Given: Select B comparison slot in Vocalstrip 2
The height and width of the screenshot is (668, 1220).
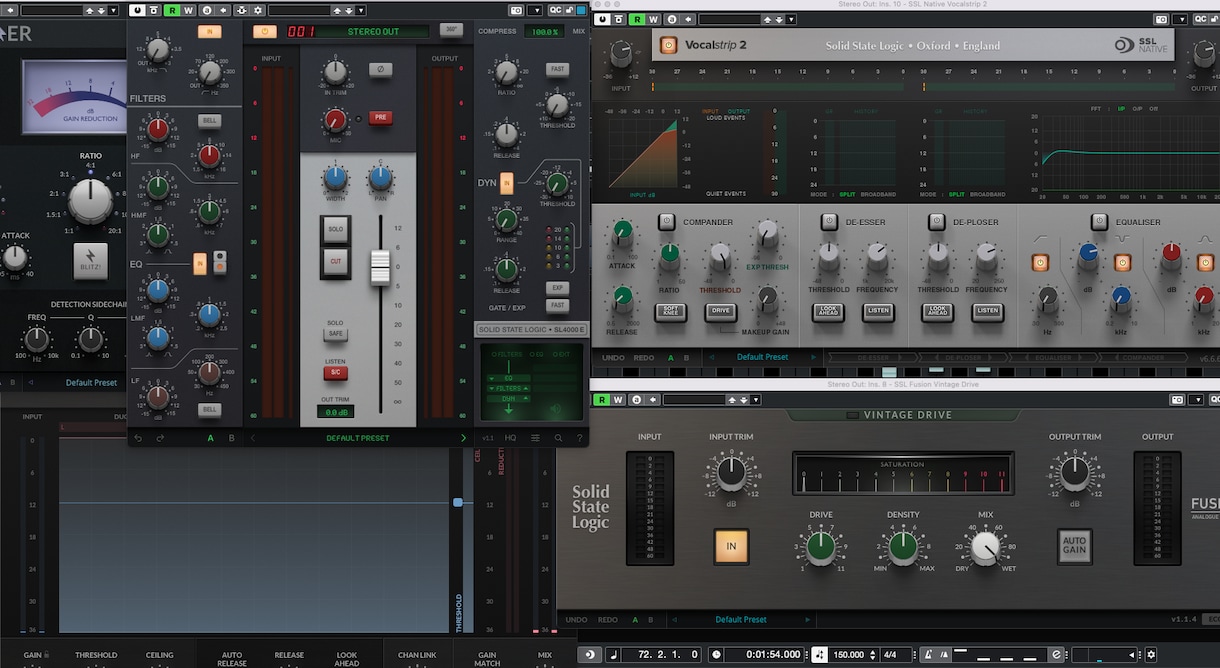Looking at the screenshot, I should pos(685,357).
